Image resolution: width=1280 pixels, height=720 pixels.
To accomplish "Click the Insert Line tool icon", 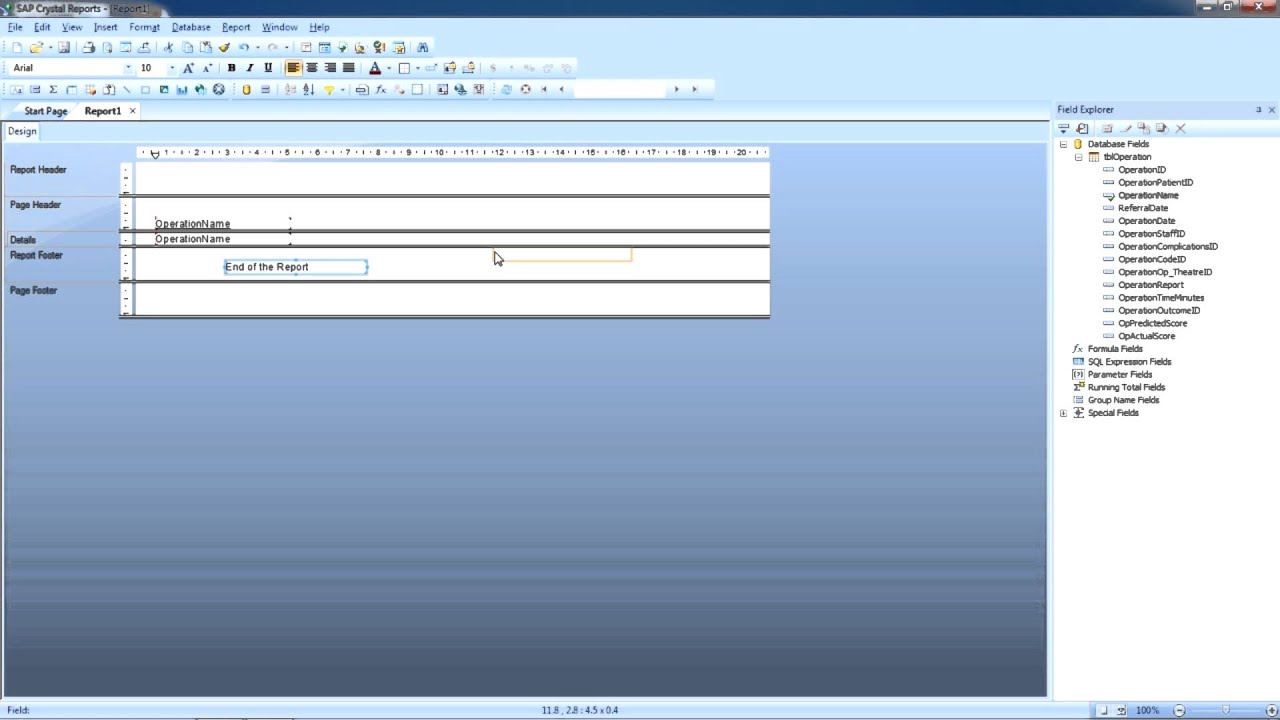I will [127, 89].
